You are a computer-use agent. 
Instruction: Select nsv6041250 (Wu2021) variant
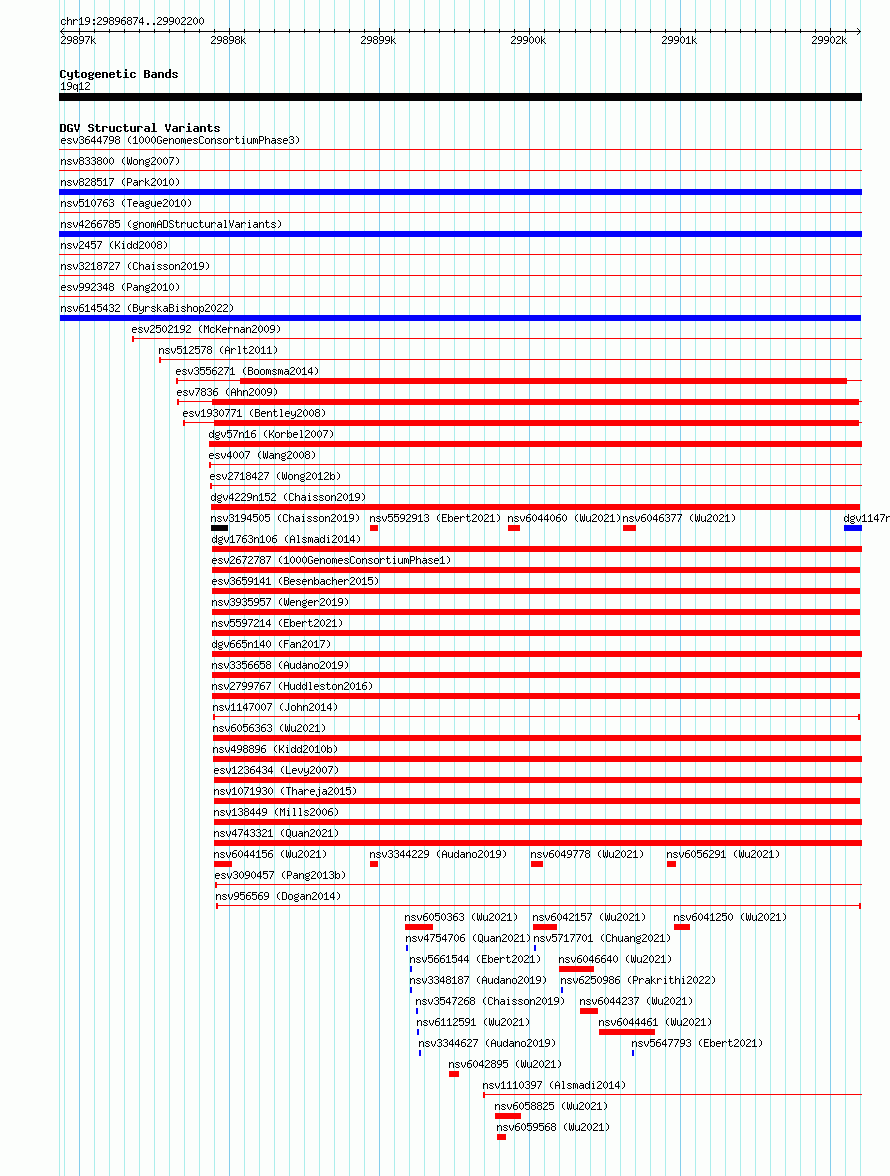point(730,917)
